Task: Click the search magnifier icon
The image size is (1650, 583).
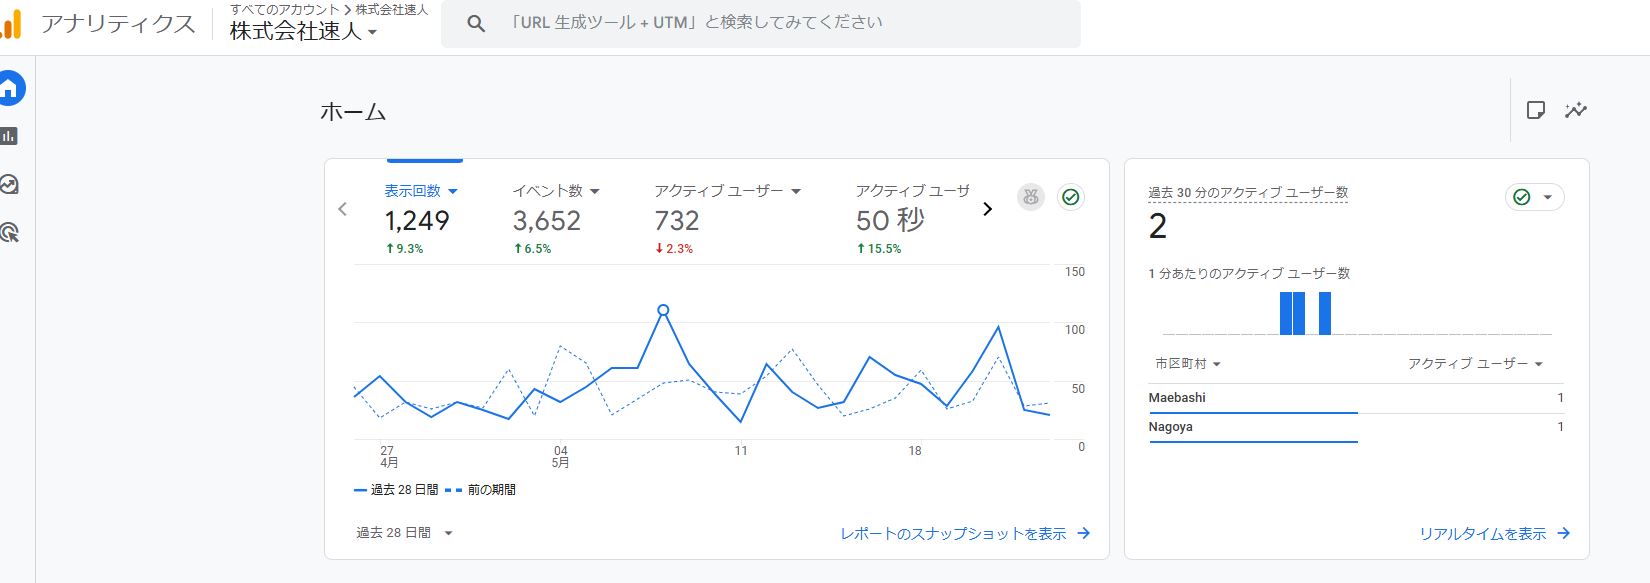Action: [476, 24]
